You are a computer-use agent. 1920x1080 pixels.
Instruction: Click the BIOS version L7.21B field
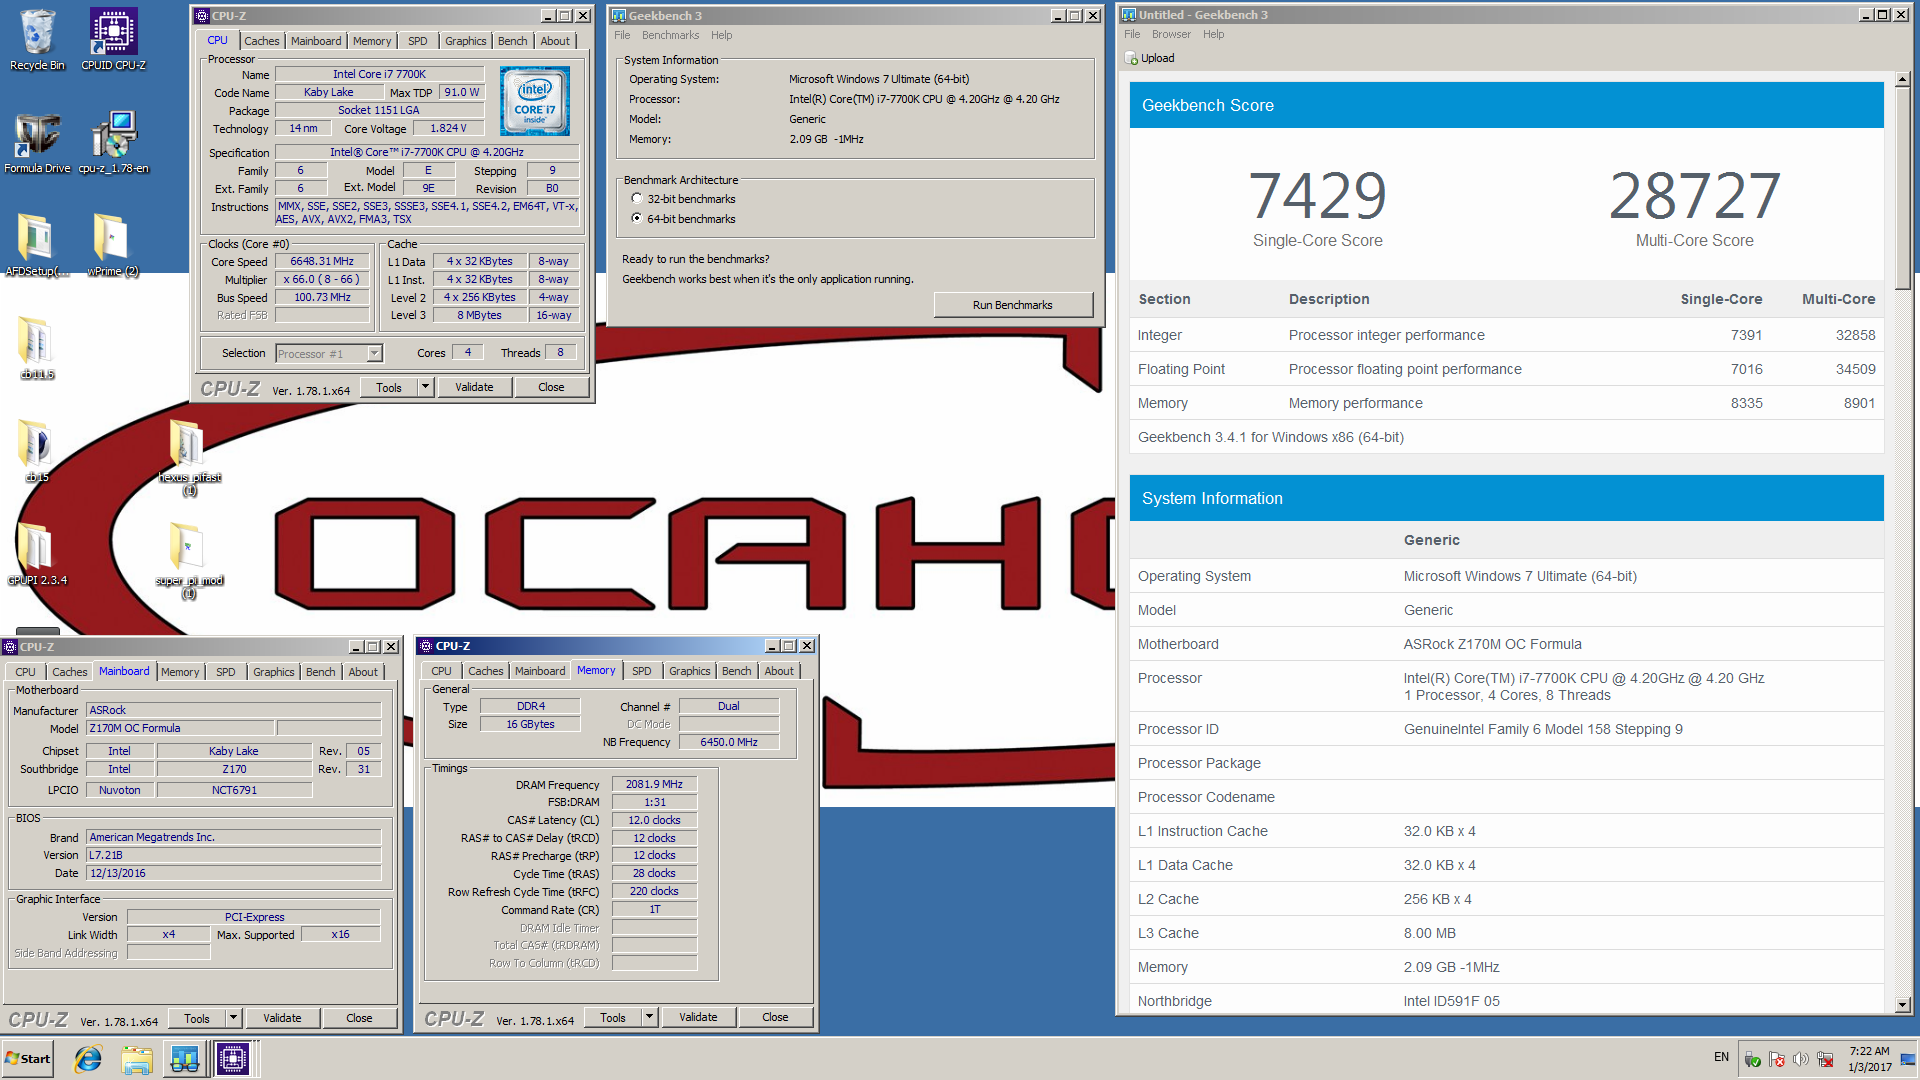point(233,855)
